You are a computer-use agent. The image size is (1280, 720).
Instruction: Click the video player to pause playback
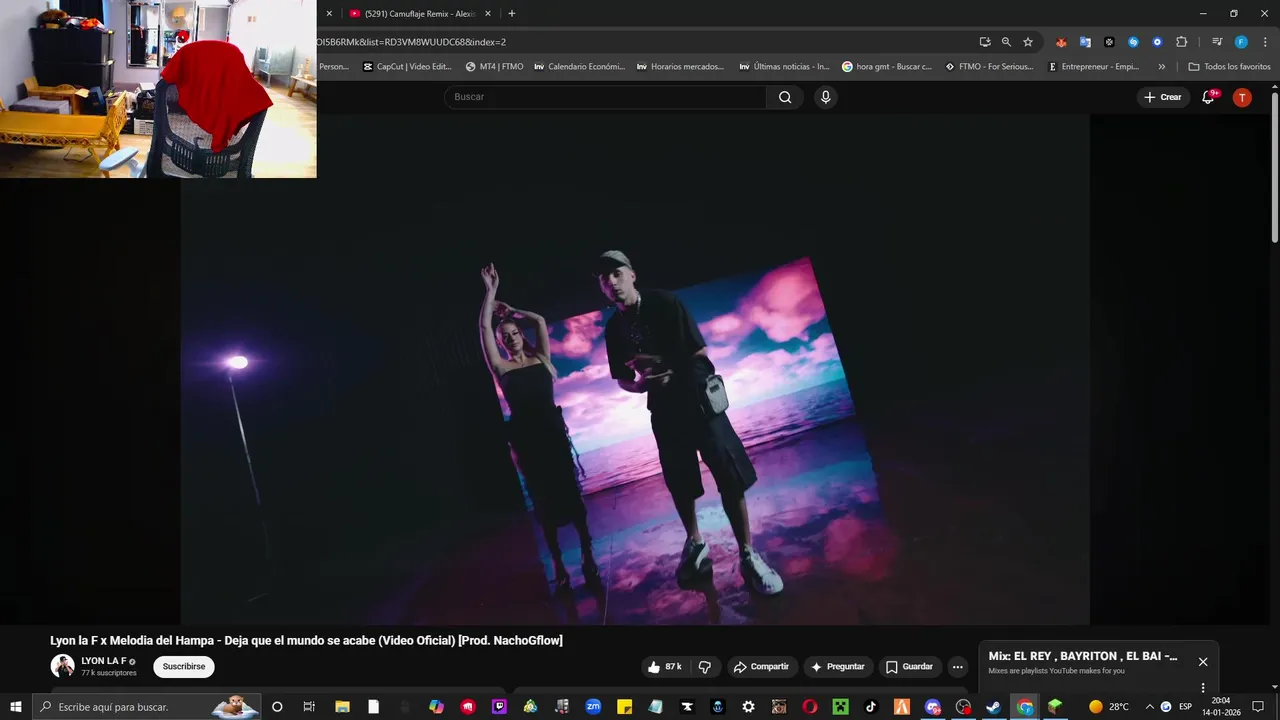[635, 370]
